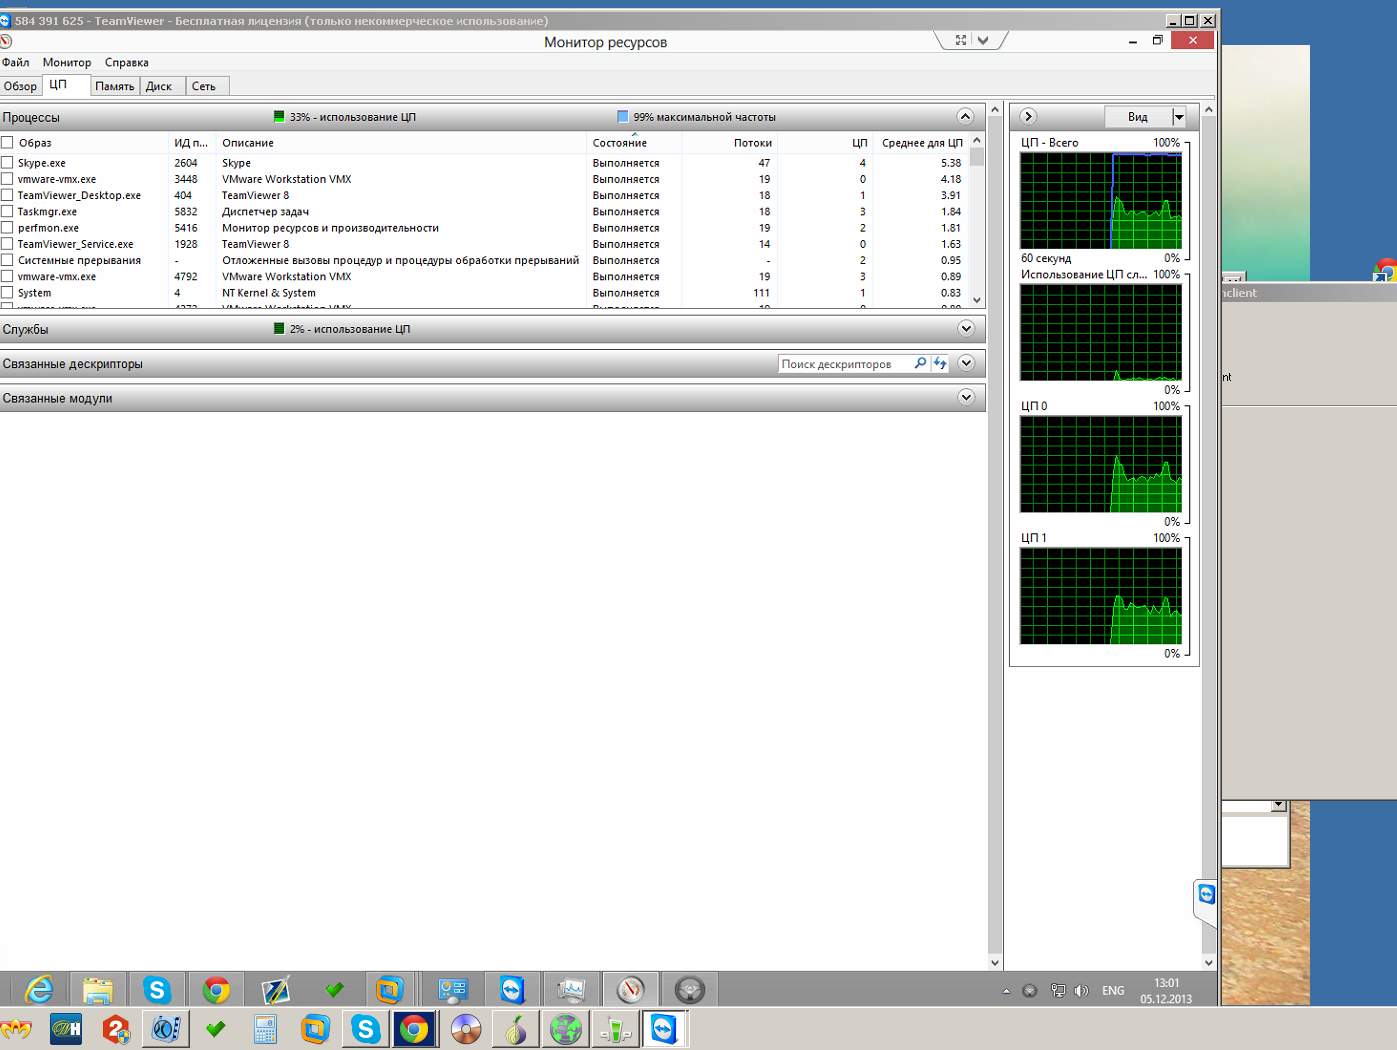Expand the TeamViewer session toolbar chevron
Image resolution: width=1397 pixels, height=1050 pixels.
pyautogui.click(x=983, y=40)
